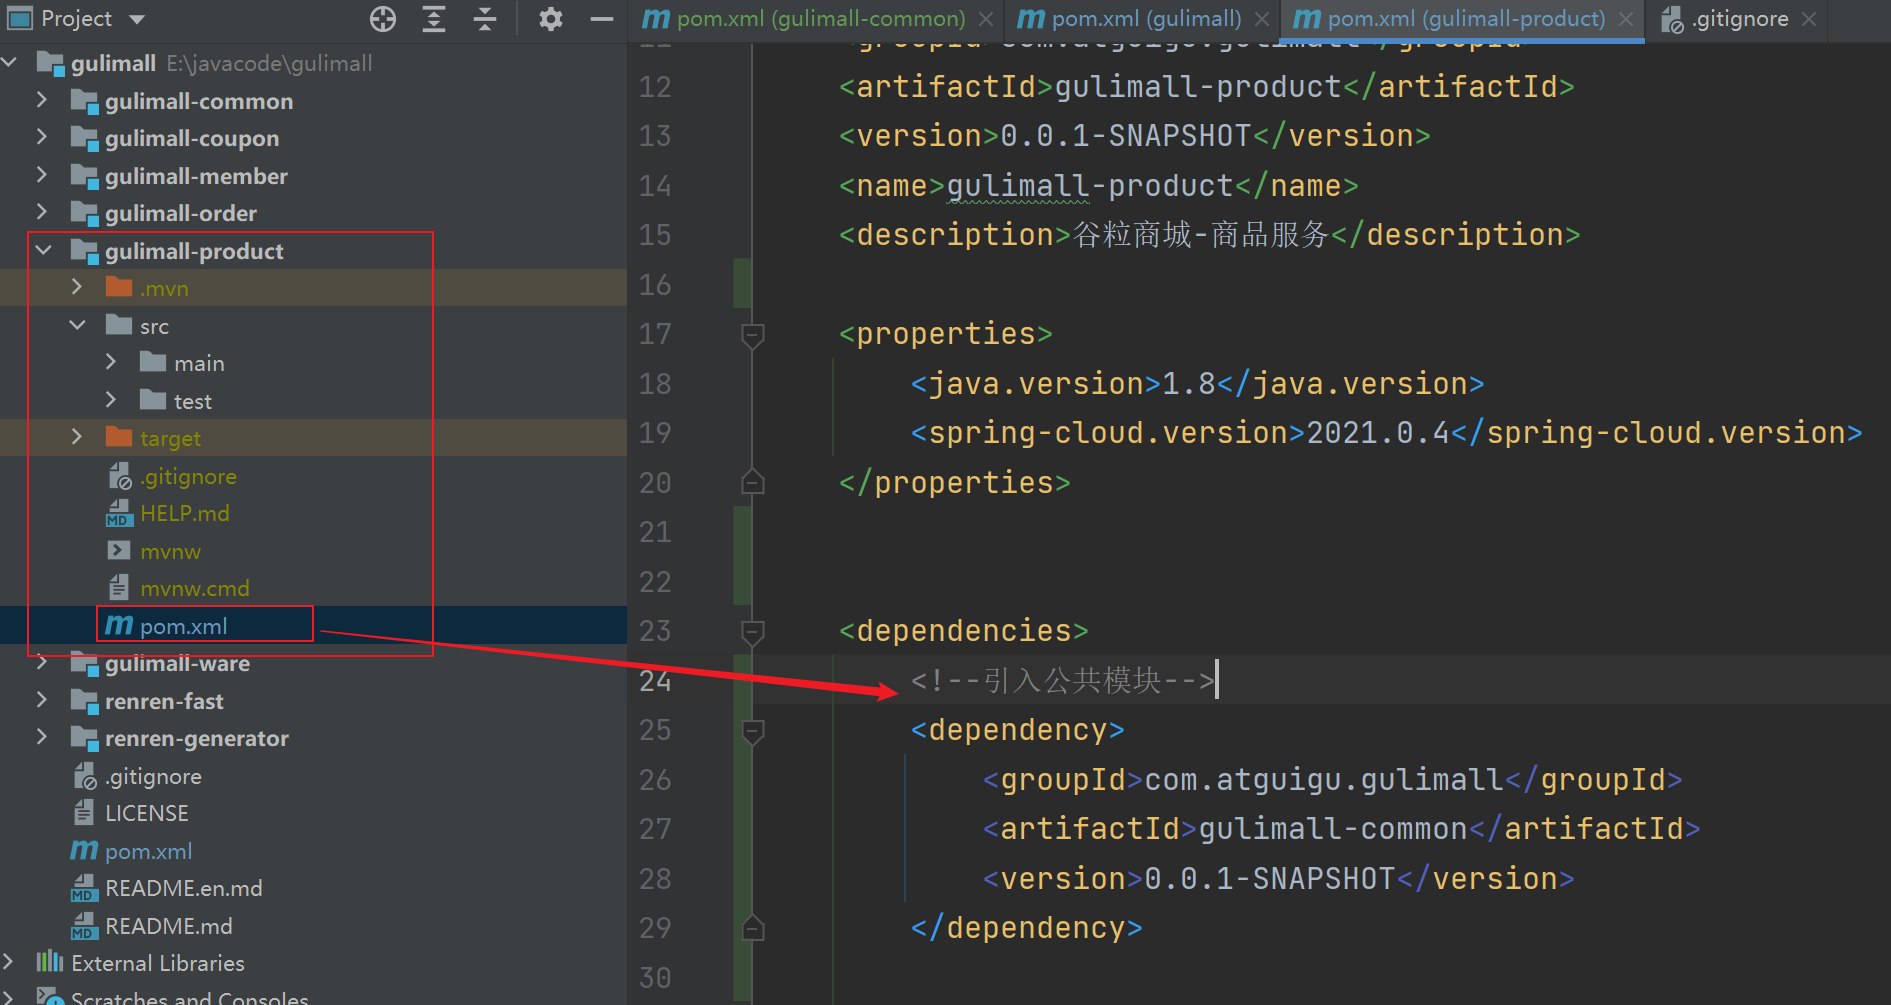Select the mvnw.cmd file
The image size is (1891, 1005).
195,588
